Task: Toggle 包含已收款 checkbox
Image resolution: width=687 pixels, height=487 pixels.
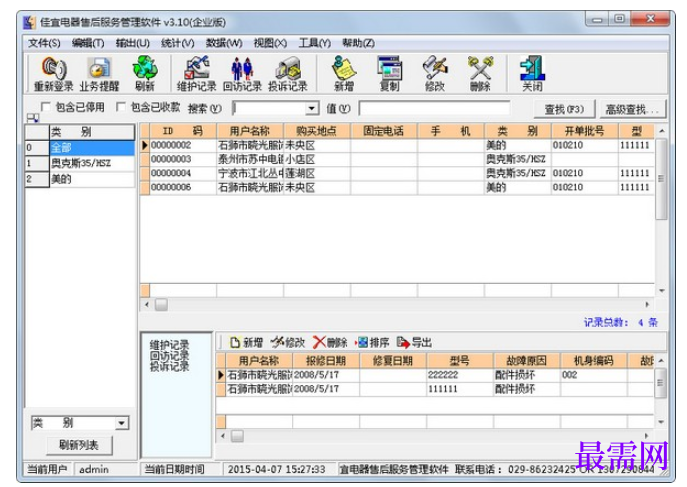Action: (121, 107)
